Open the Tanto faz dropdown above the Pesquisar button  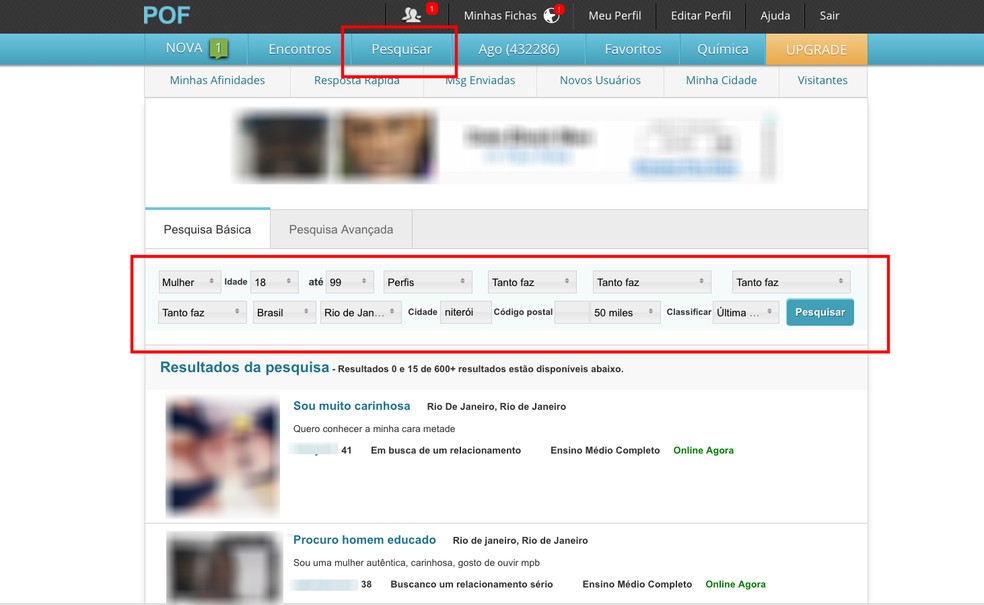click(791, 282)
